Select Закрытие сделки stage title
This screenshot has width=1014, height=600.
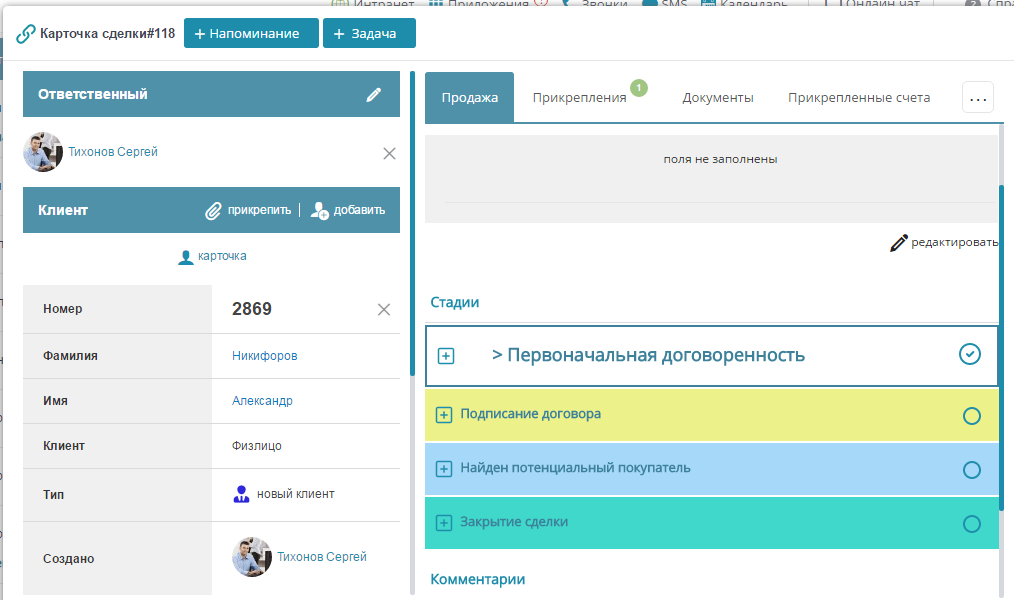tap(513, 522)
